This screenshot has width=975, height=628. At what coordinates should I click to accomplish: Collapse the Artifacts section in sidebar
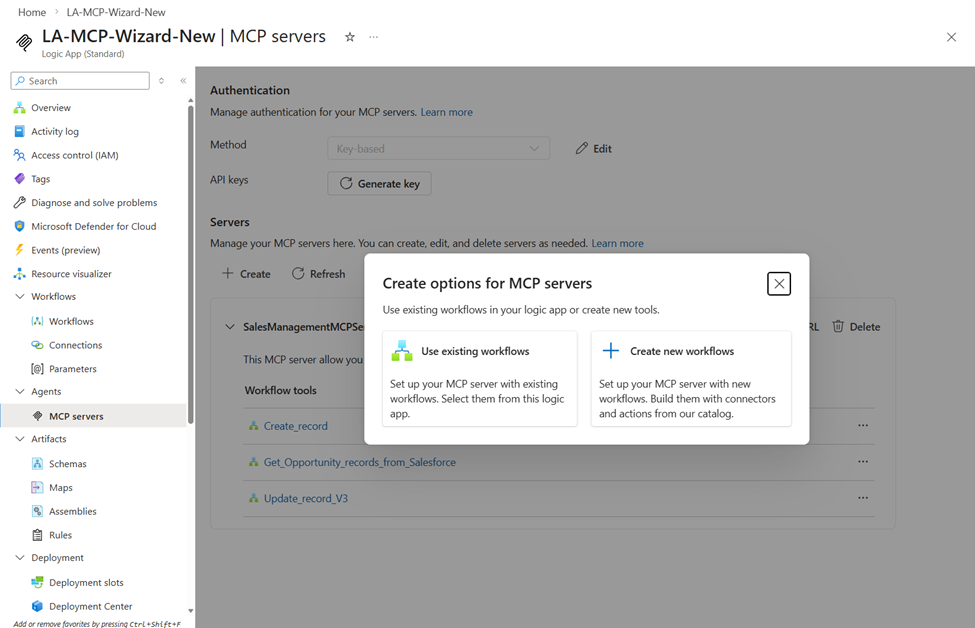click(19, 439)
